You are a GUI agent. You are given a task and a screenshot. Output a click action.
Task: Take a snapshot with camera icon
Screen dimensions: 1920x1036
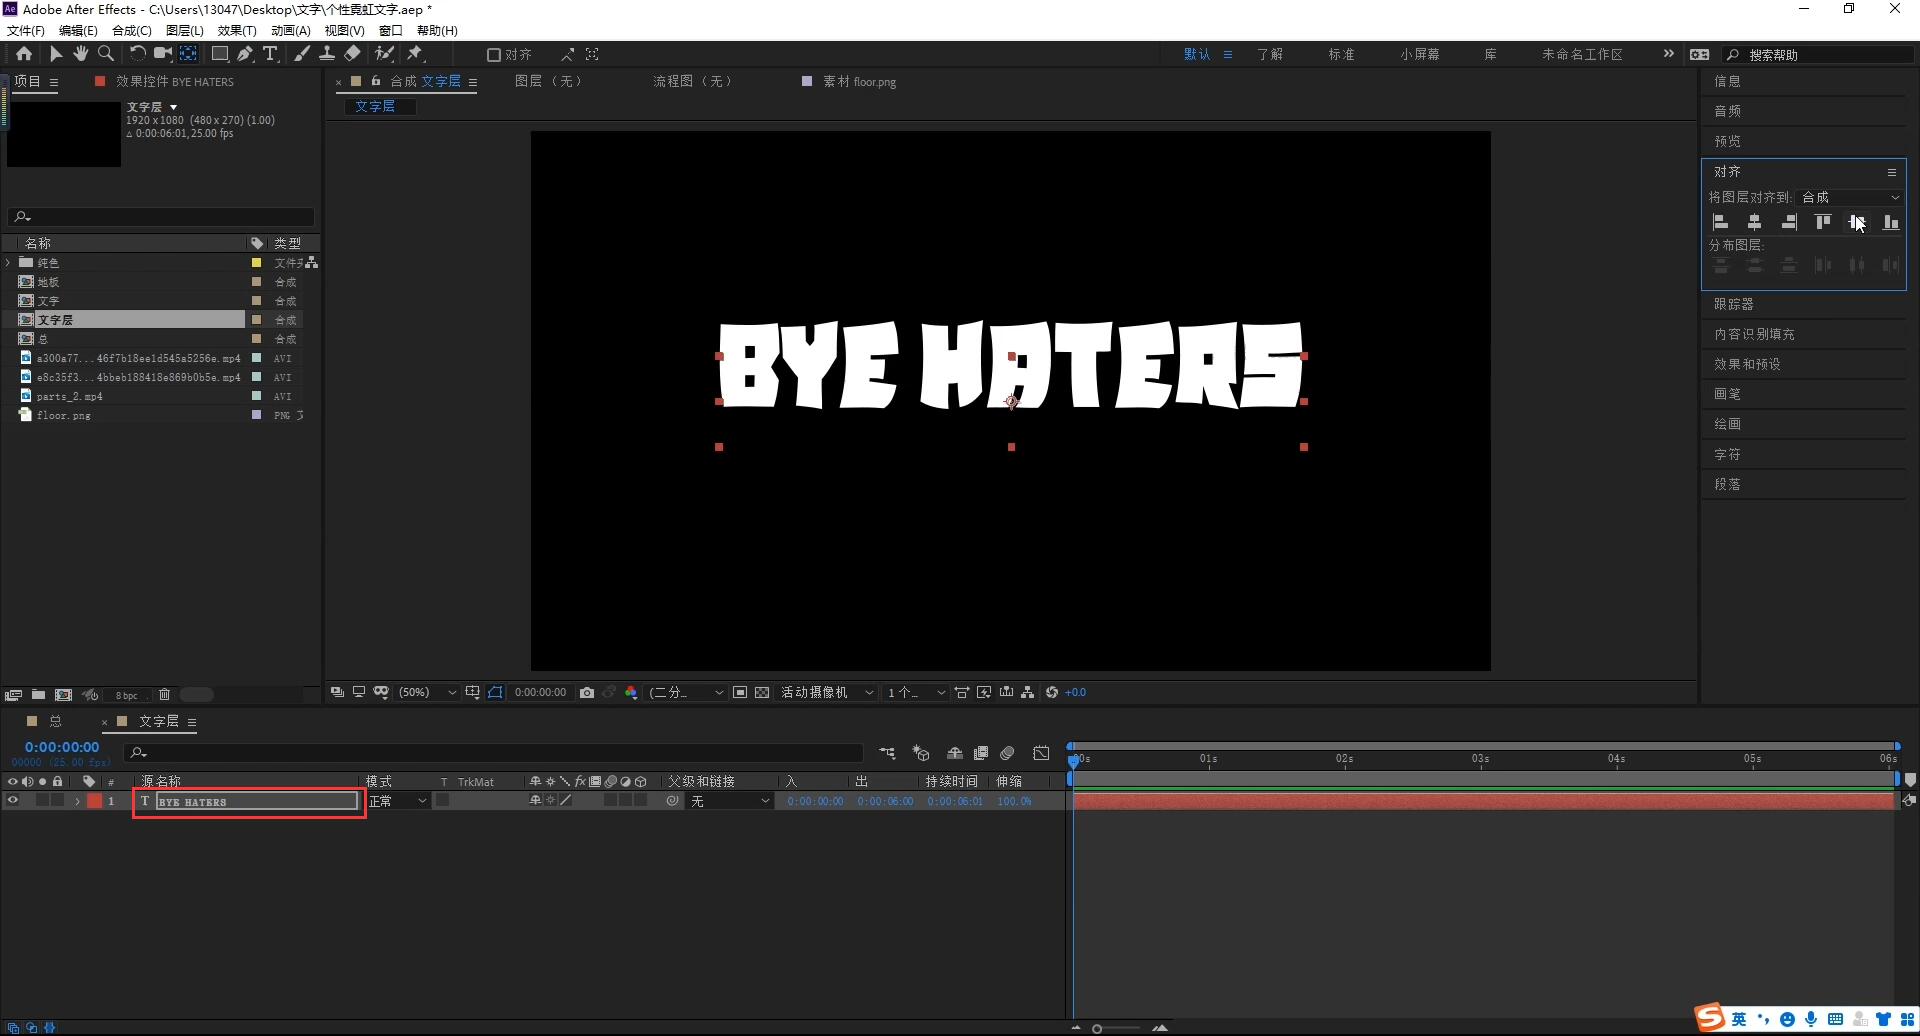[x=587, y=692]
